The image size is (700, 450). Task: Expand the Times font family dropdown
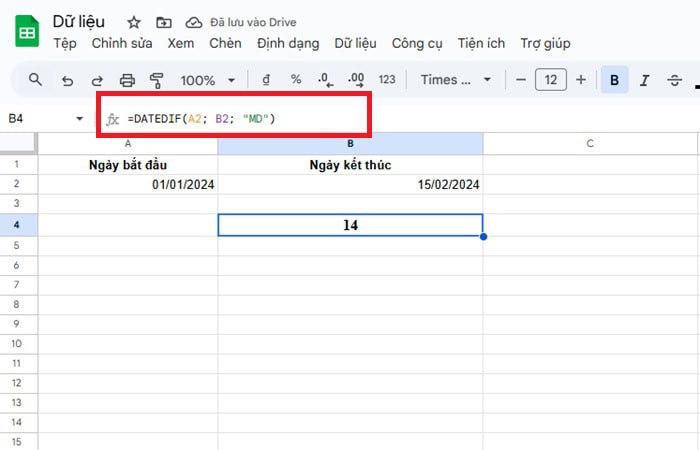pos(456,80)
